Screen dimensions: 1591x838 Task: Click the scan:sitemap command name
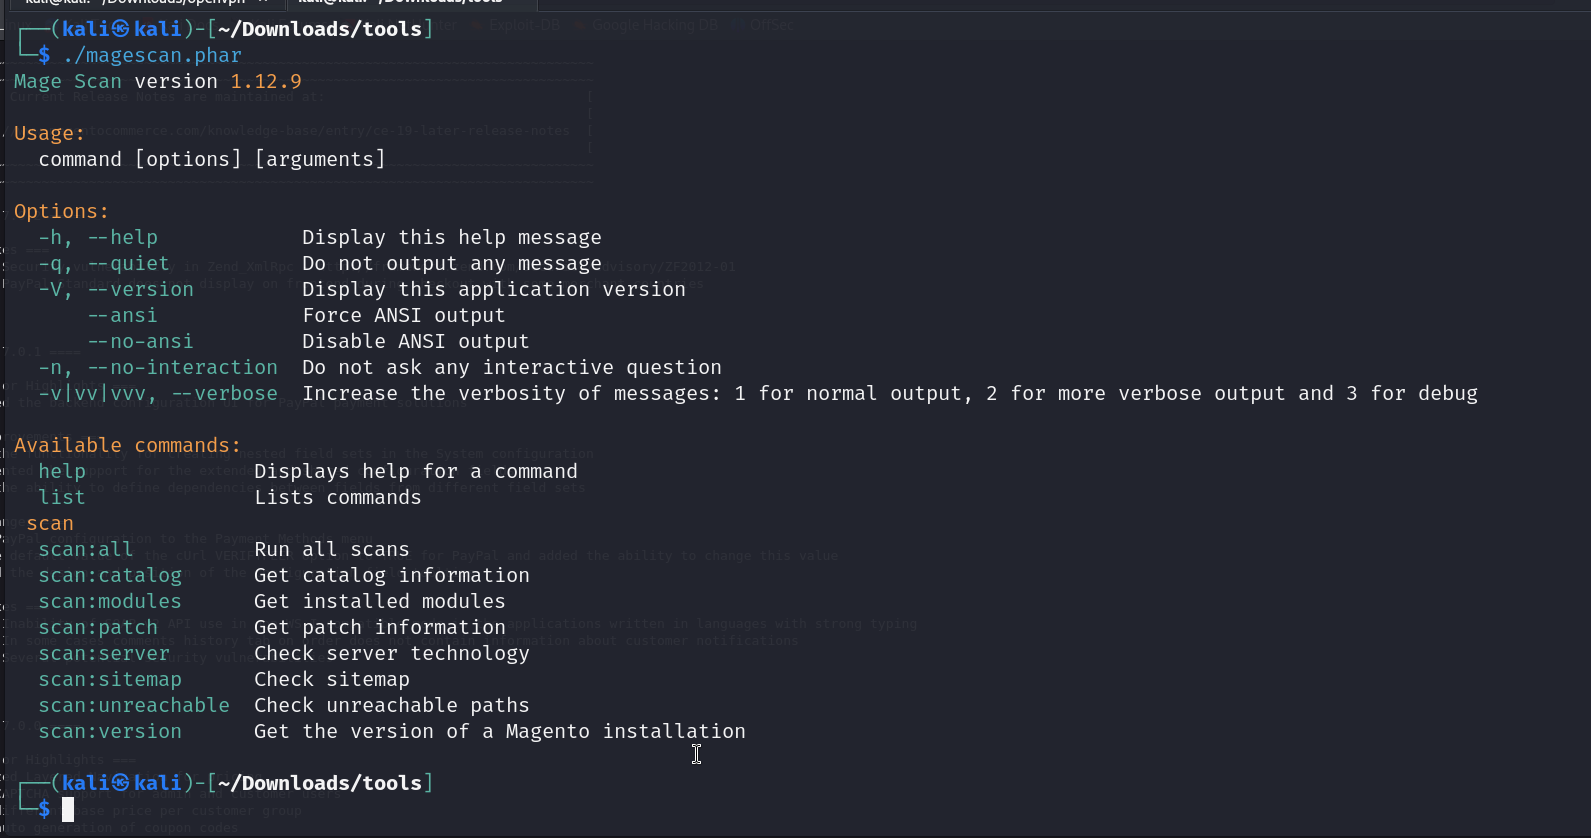[x=110, y=680]
